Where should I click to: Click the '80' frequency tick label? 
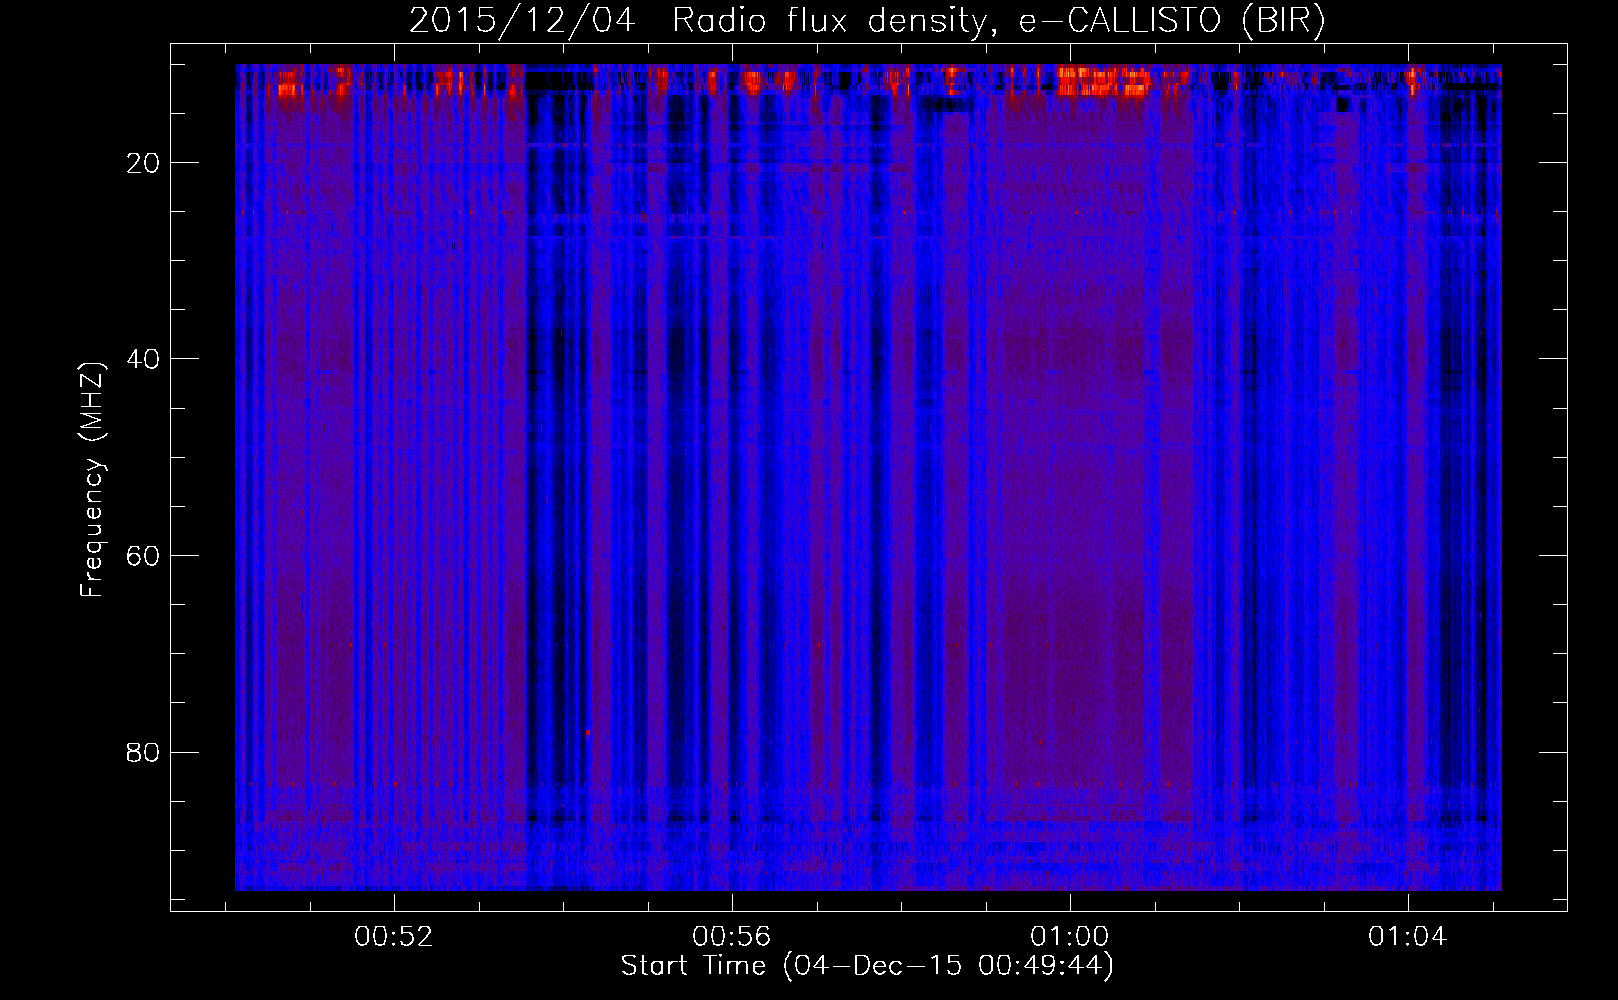tap(144, 752)
